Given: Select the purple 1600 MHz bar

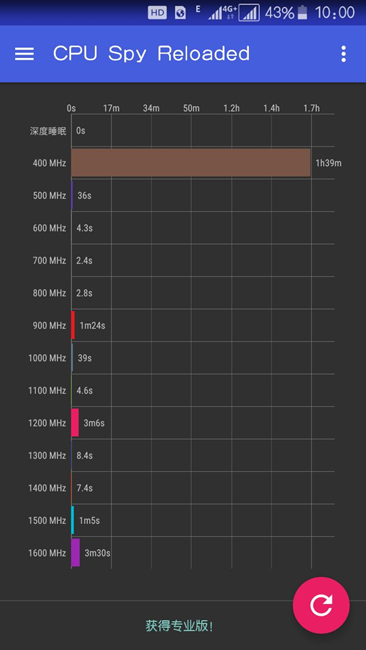Looking at the screenshot, I should tap(75, 553).
